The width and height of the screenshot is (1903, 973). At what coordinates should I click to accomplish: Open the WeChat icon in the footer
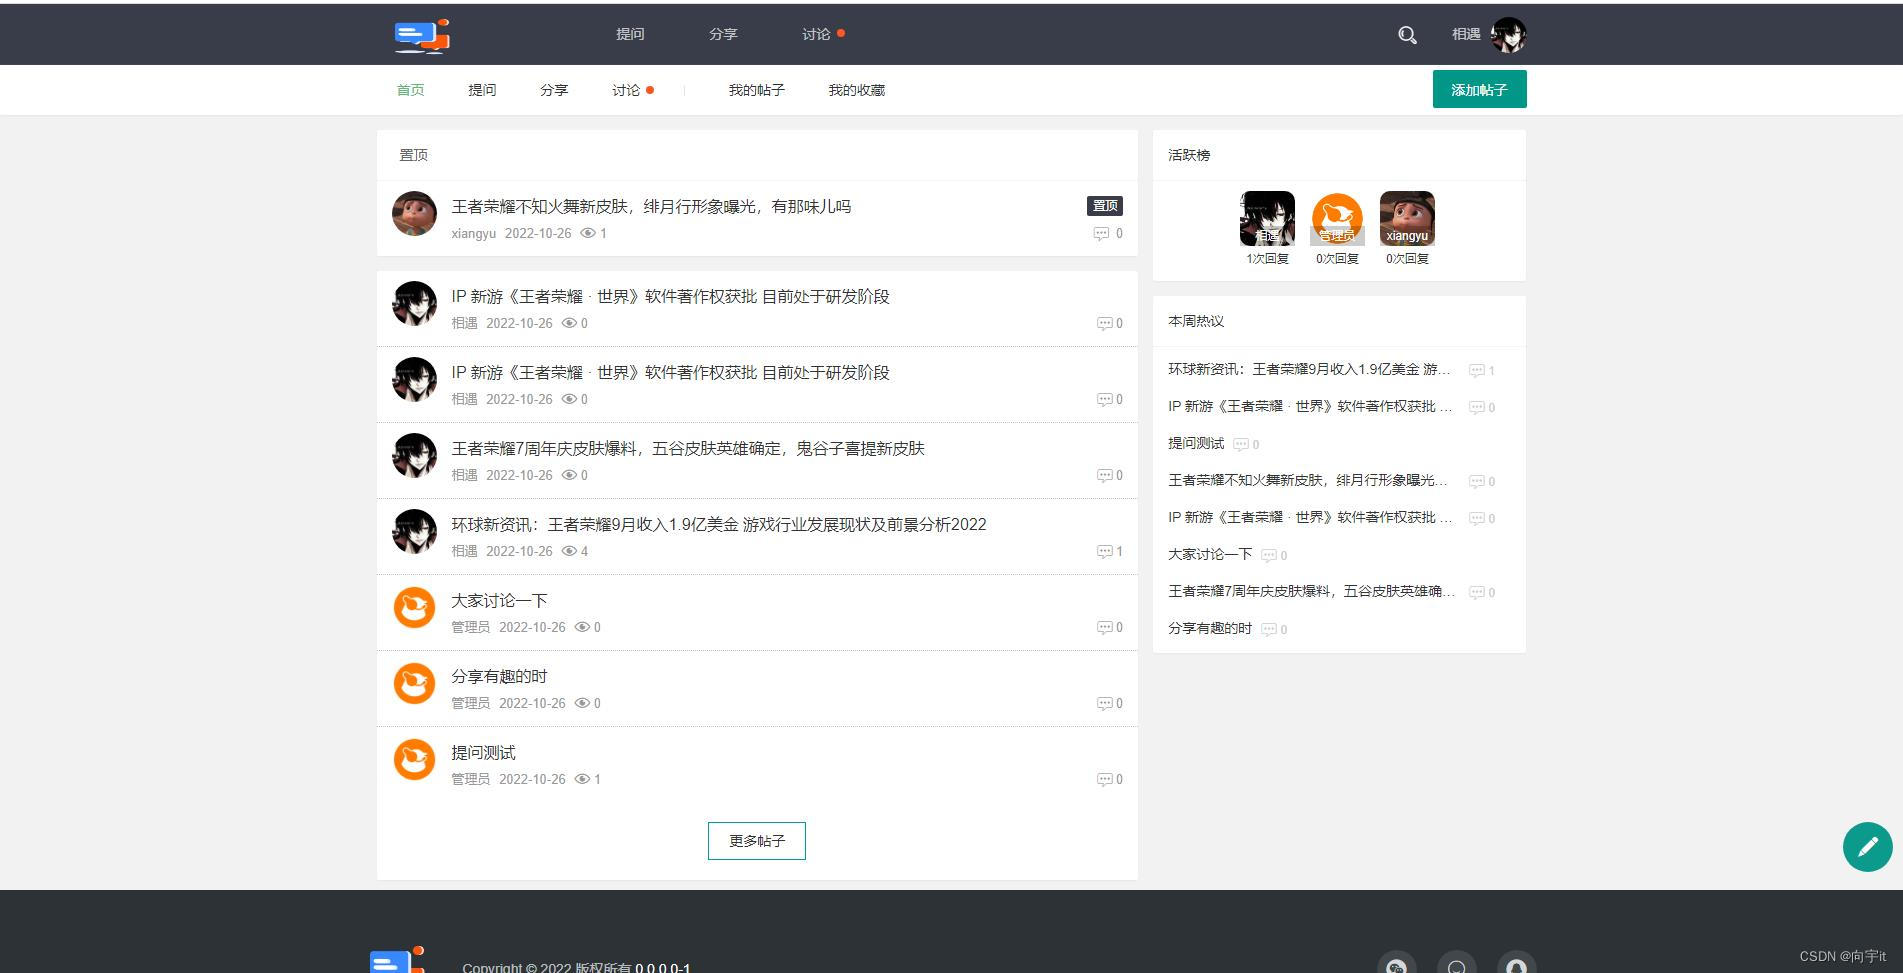[x=1396, y=966]
